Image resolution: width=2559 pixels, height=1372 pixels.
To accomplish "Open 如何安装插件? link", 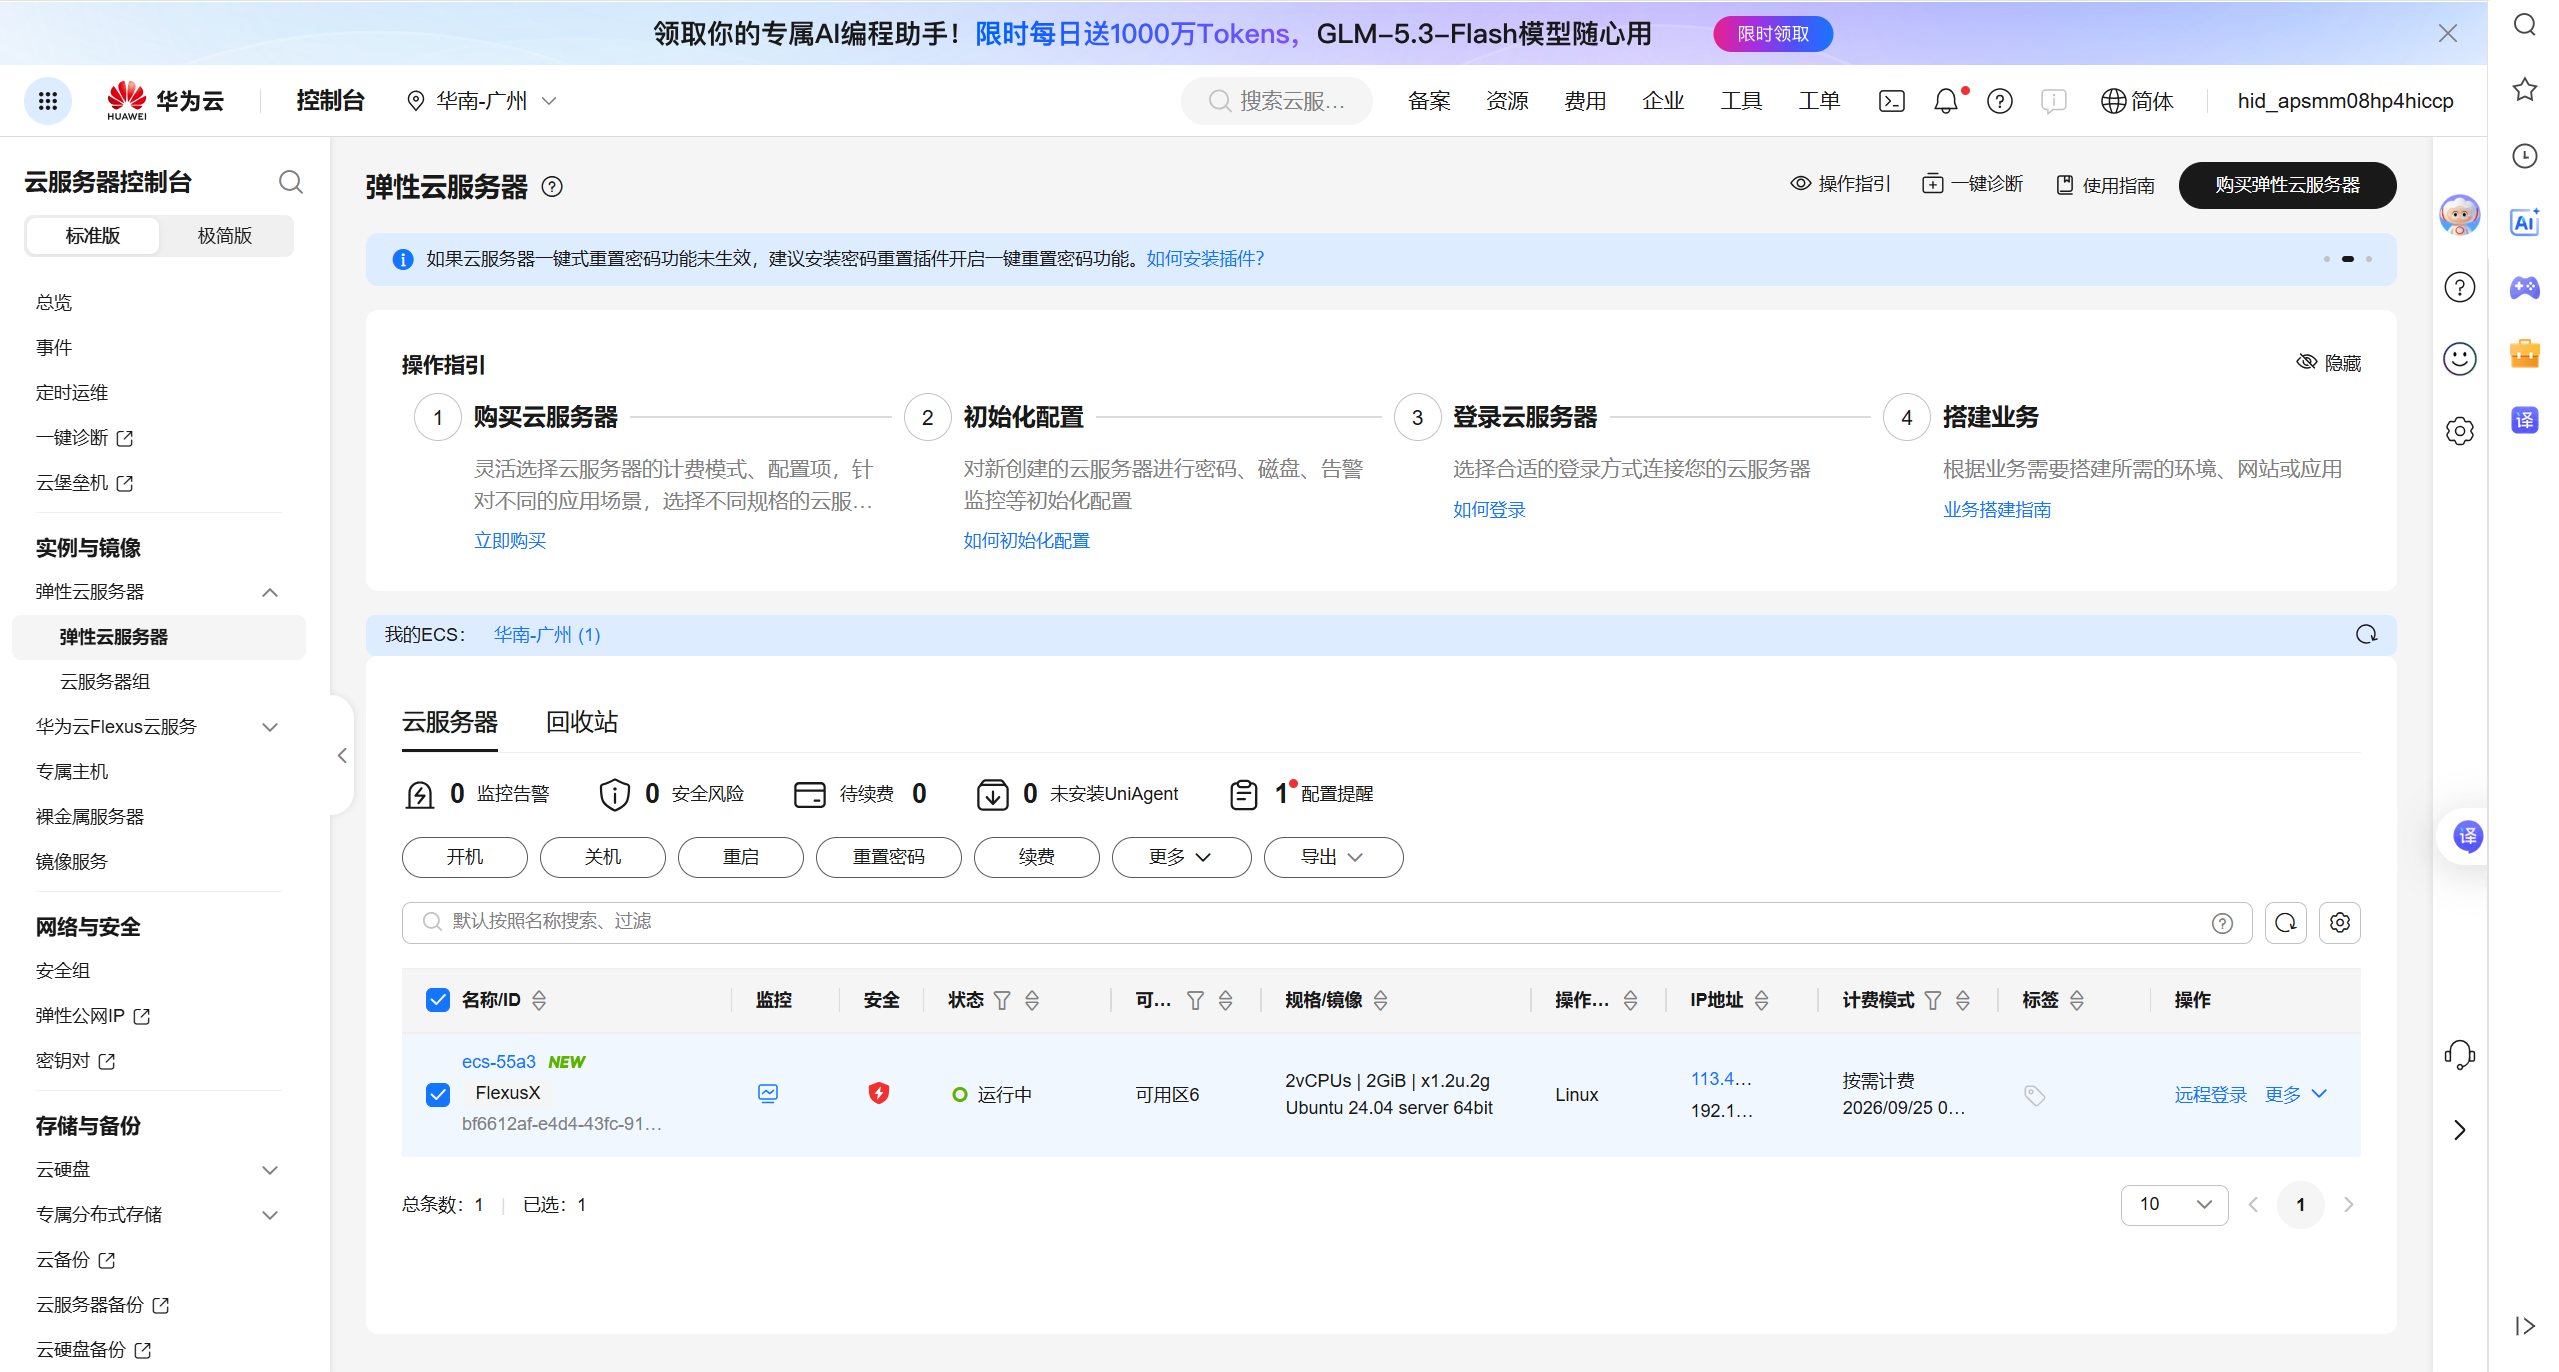I will [1204, 259].
